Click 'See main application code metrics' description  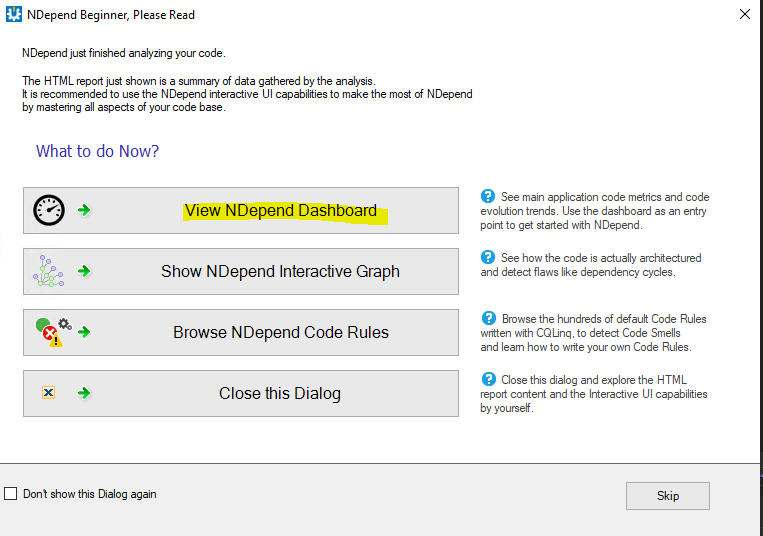(594, 211)
